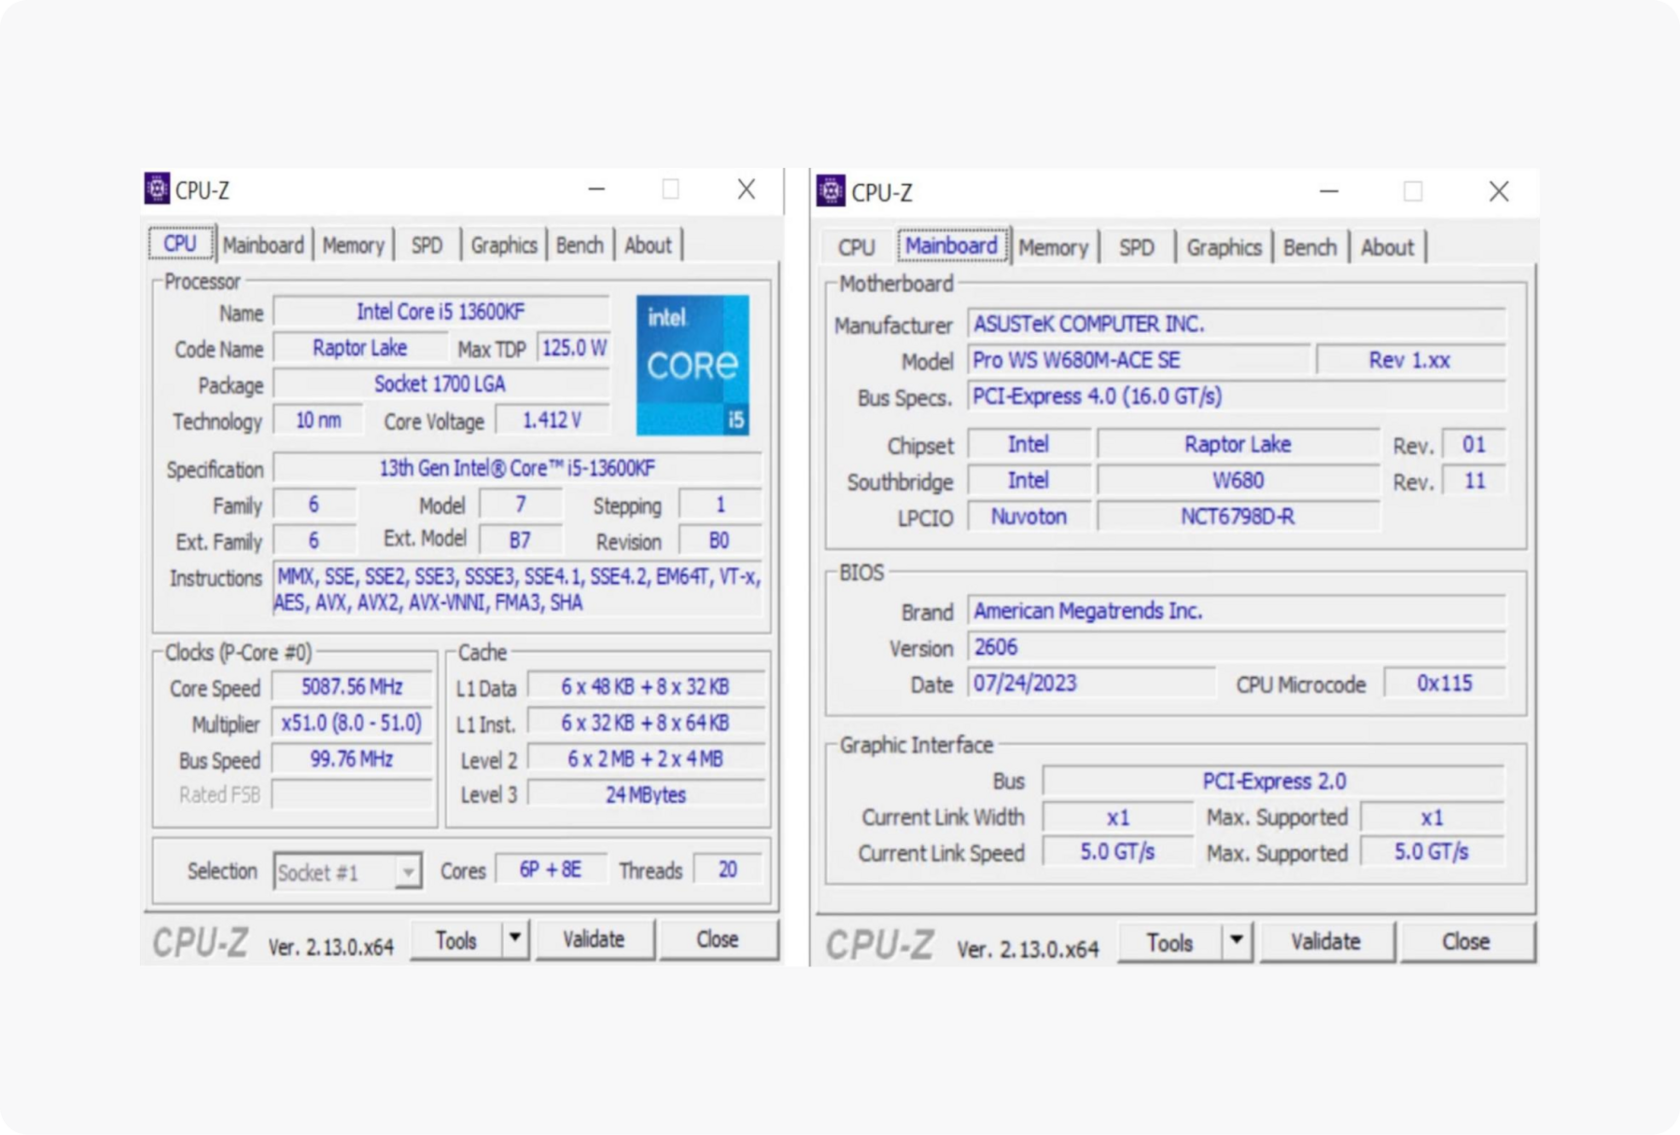Click the Bus Speed value 99.76 MHz
This screenshot has height=1135, width=1680.
click(x=352, y=759)
